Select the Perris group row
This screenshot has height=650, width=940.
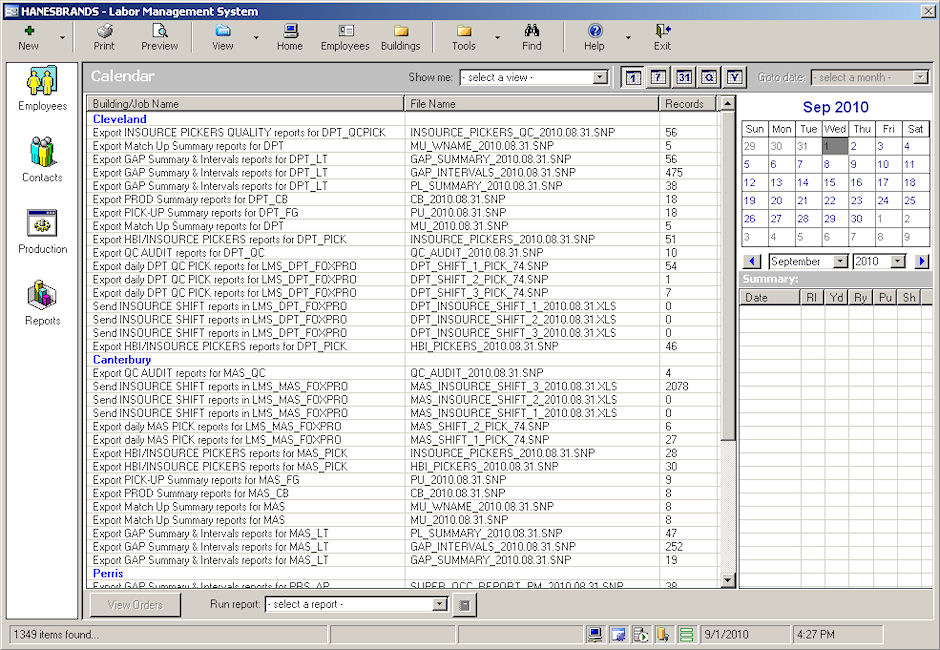click(402, 573)
